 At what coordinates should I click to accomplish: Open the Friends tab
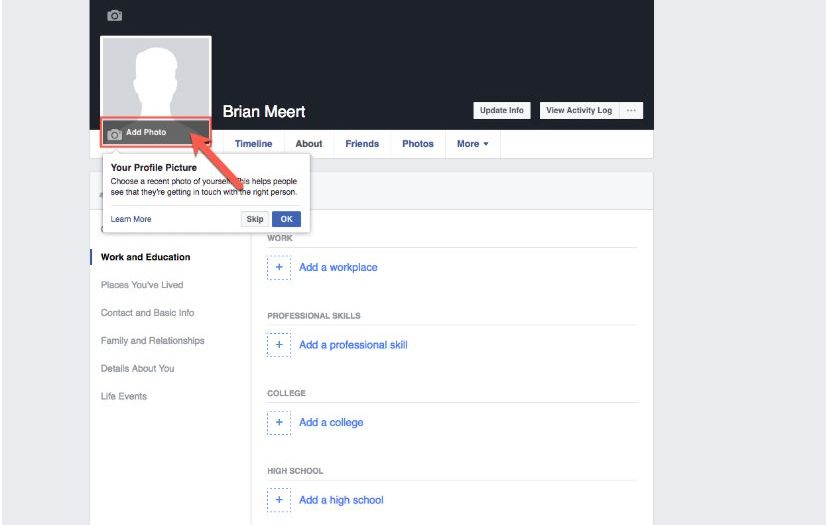[x=362, y=144]
